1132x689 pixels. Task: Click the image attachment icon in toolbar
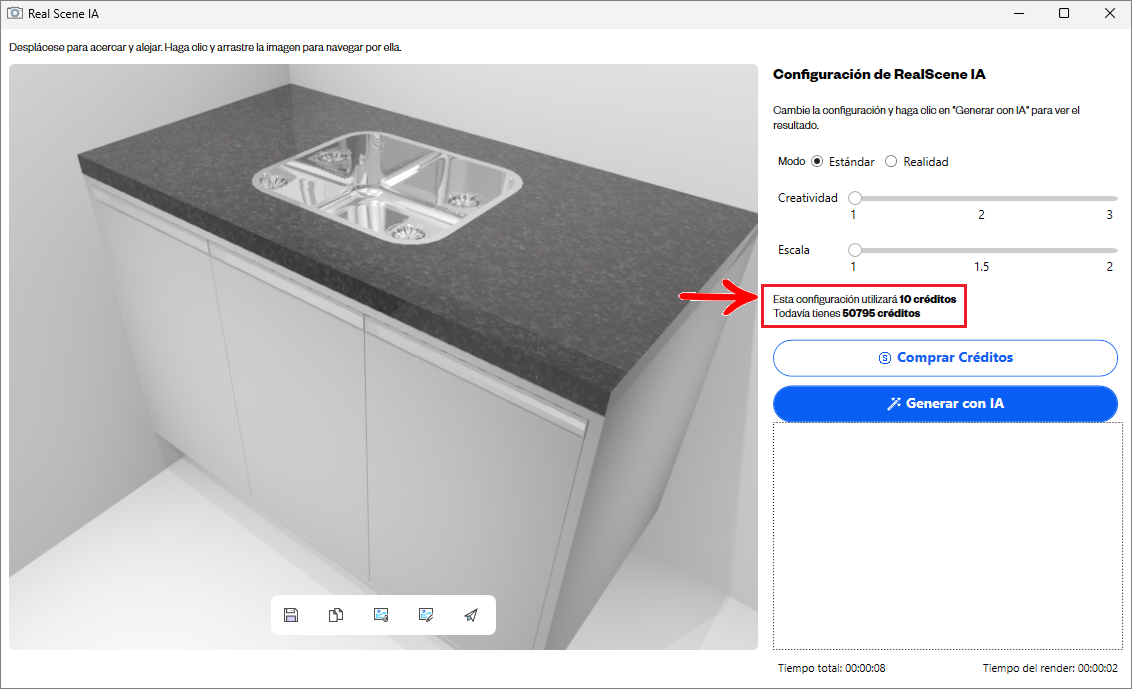pos(381,615)
